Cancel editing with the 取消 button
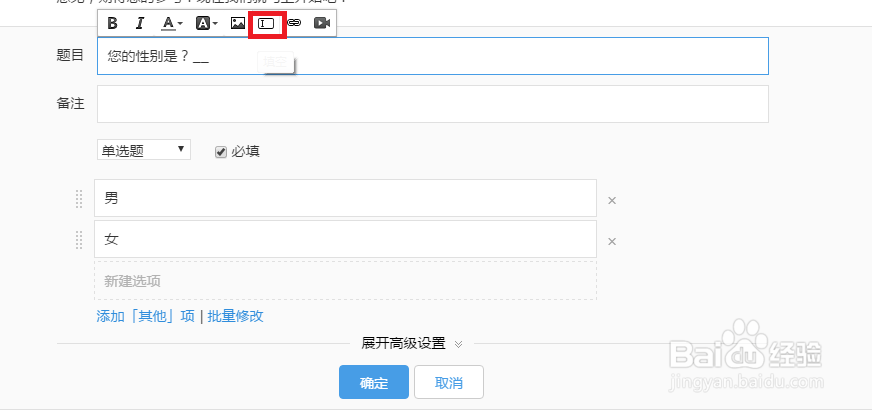Screen dimensions: 872x412 [449, 382]
